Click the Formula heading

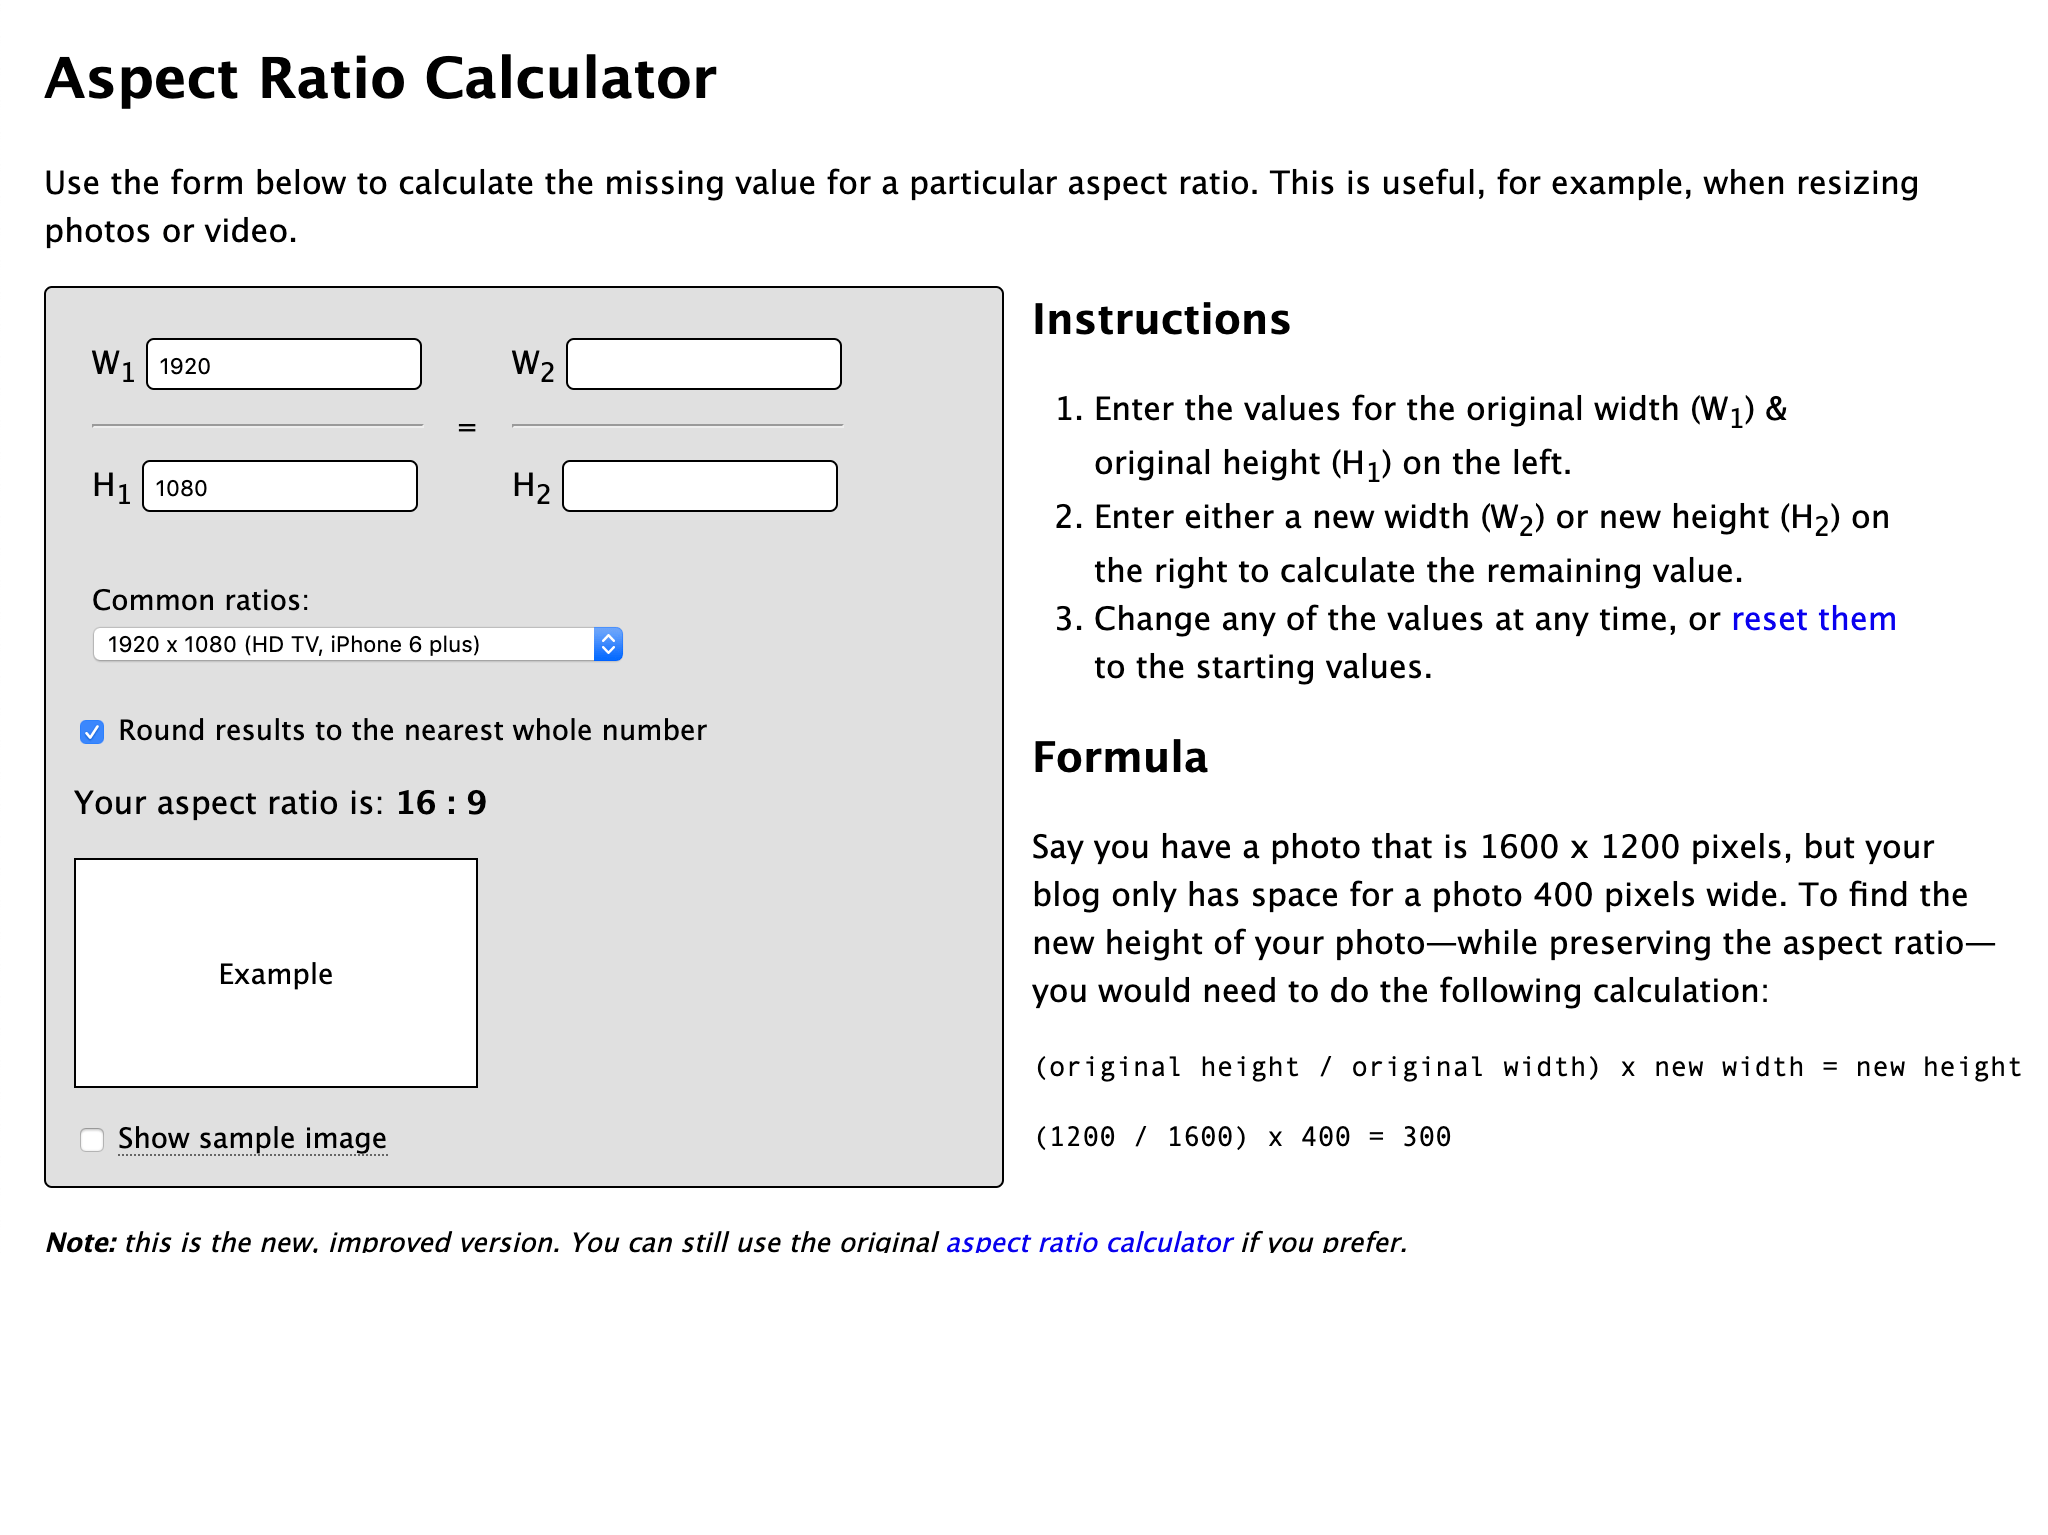(1120, 757)
